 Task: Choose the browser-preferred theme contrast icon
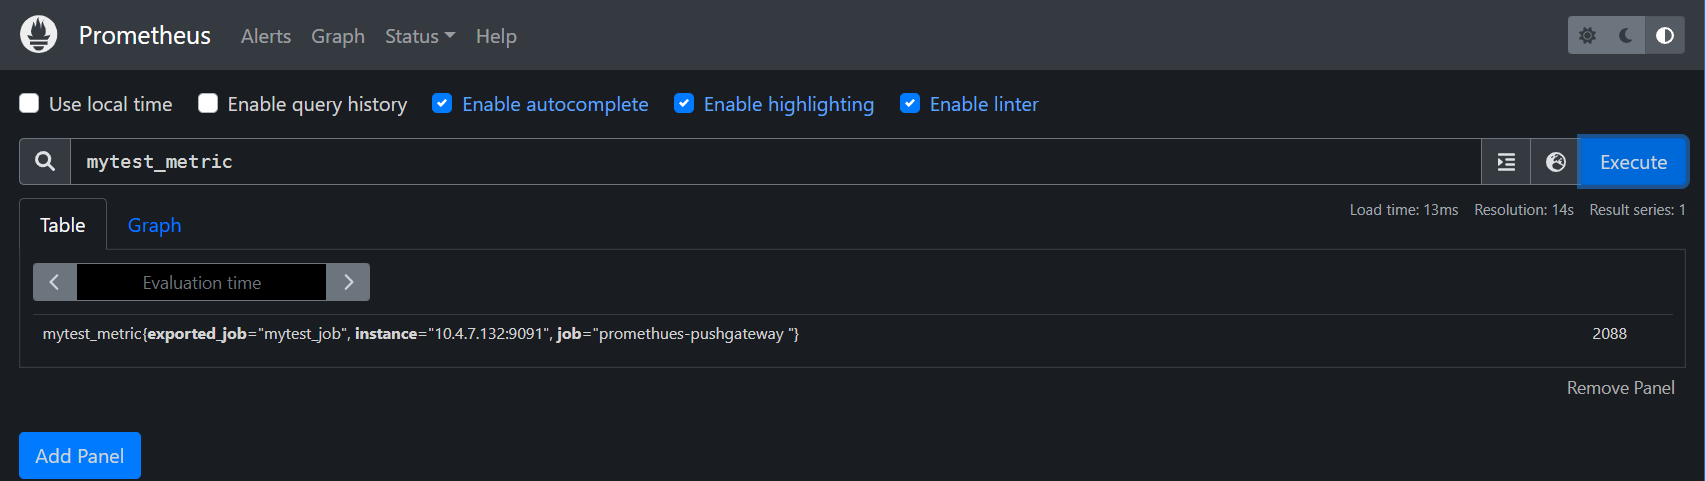(1665, 36)
